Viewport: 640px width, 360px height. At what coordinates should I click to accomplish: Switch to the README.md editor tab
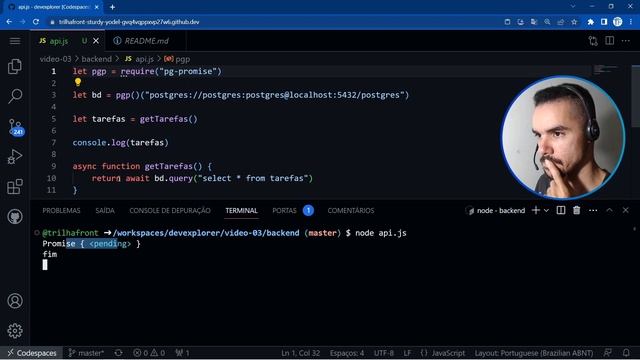pyautogui.click(x=146, y=41)
